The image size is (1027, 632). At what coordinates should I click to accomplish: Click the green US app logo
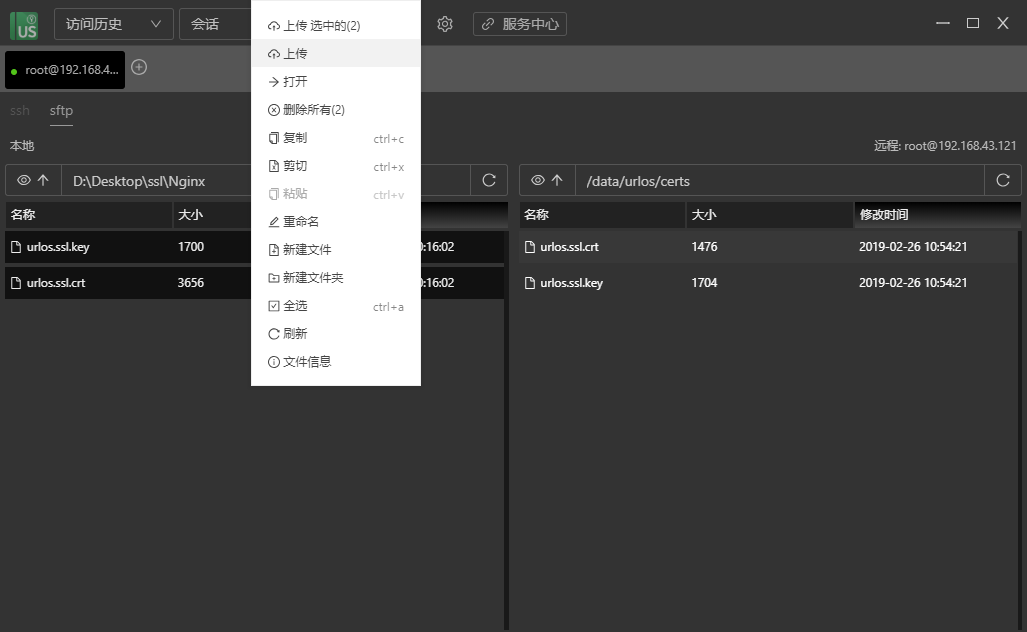point(24,24)
